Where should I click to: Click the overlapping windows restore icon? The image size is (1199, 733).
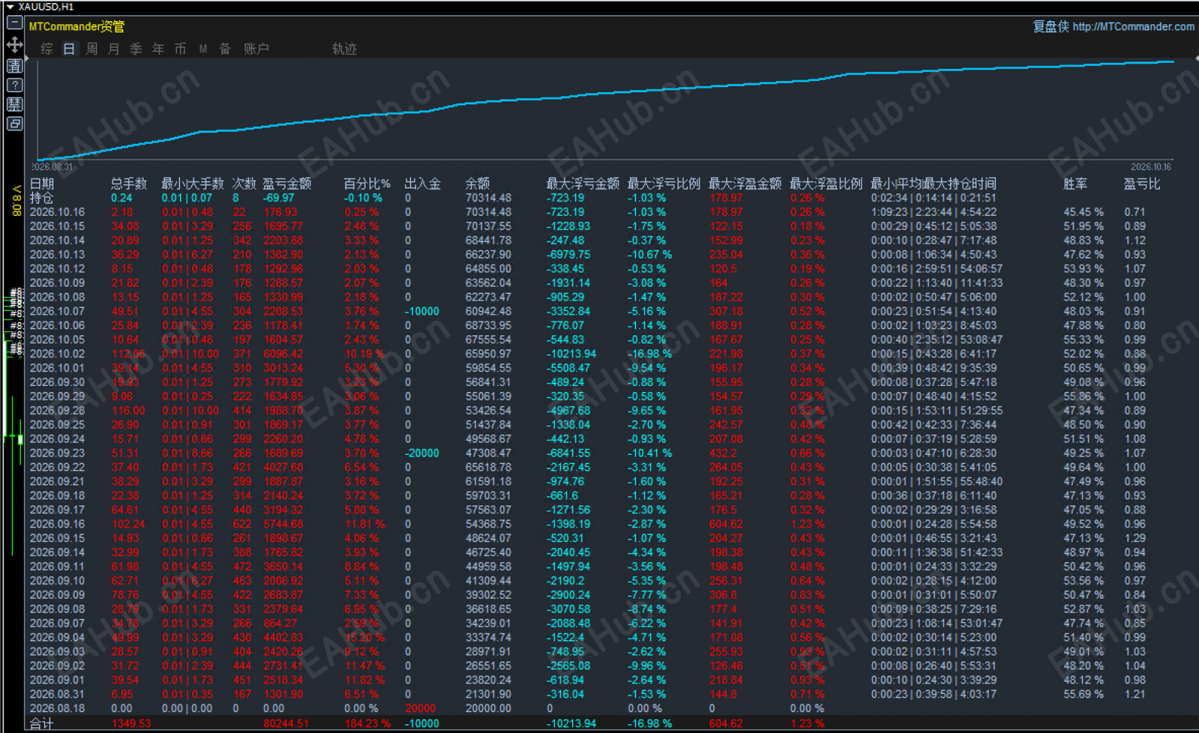tap(15, 123)
